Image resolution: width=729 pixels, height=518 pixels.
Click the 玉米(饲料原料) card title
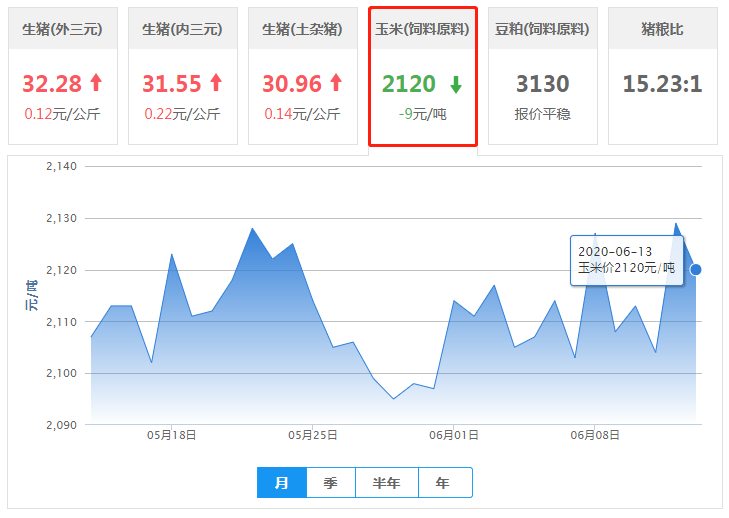click(x=422, y=29)
